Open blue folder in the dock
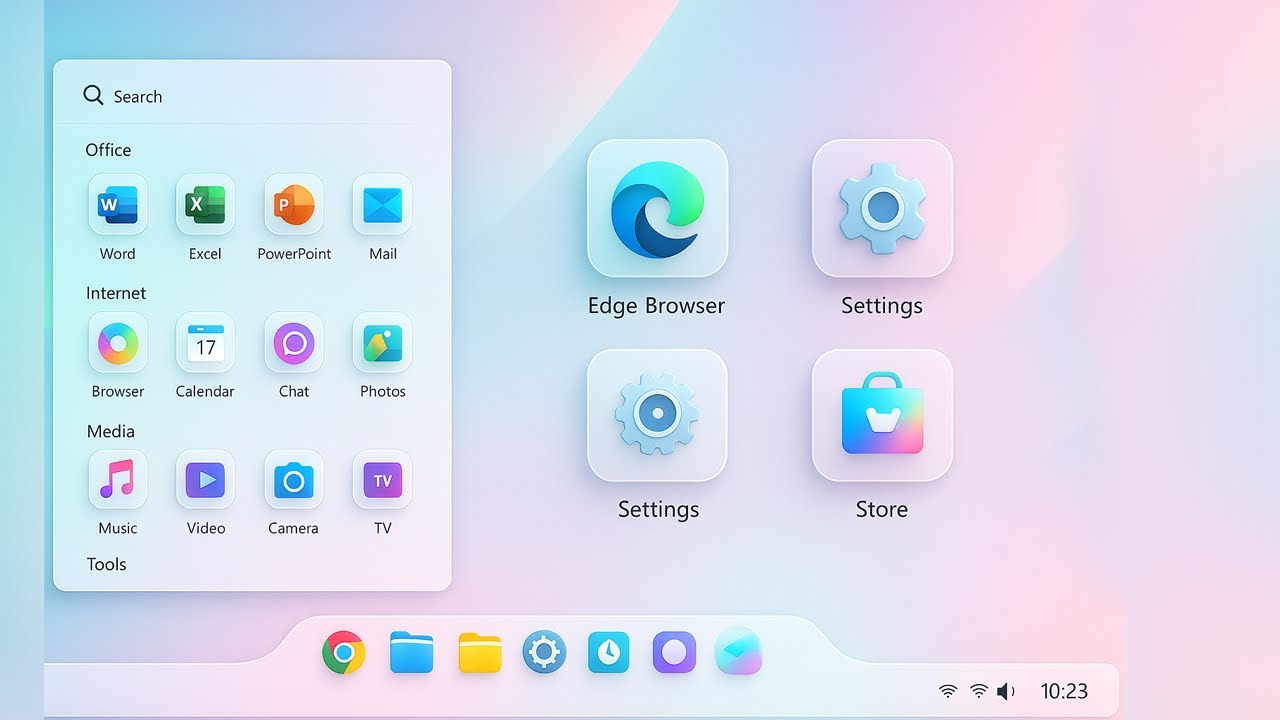The height and width of the screenshot is (720, 1280). point(412,652)
